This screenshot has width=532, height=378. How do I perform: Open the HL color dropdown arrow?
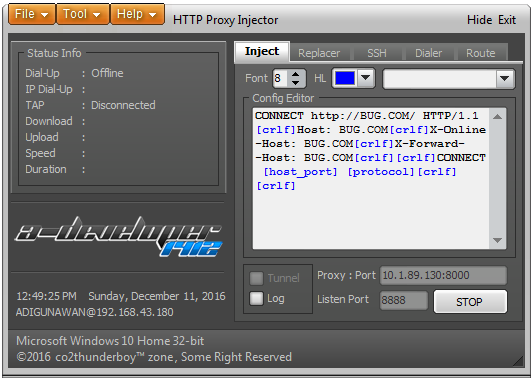click(x=365, y=78)
